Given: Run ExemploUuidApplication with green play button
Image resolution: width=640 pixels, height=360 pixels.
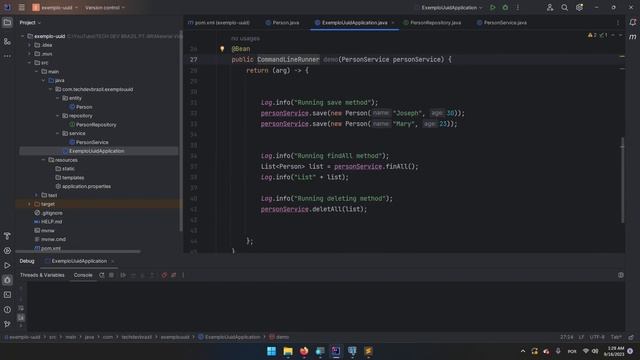Looking at the screenshot, I should [493, 7].
